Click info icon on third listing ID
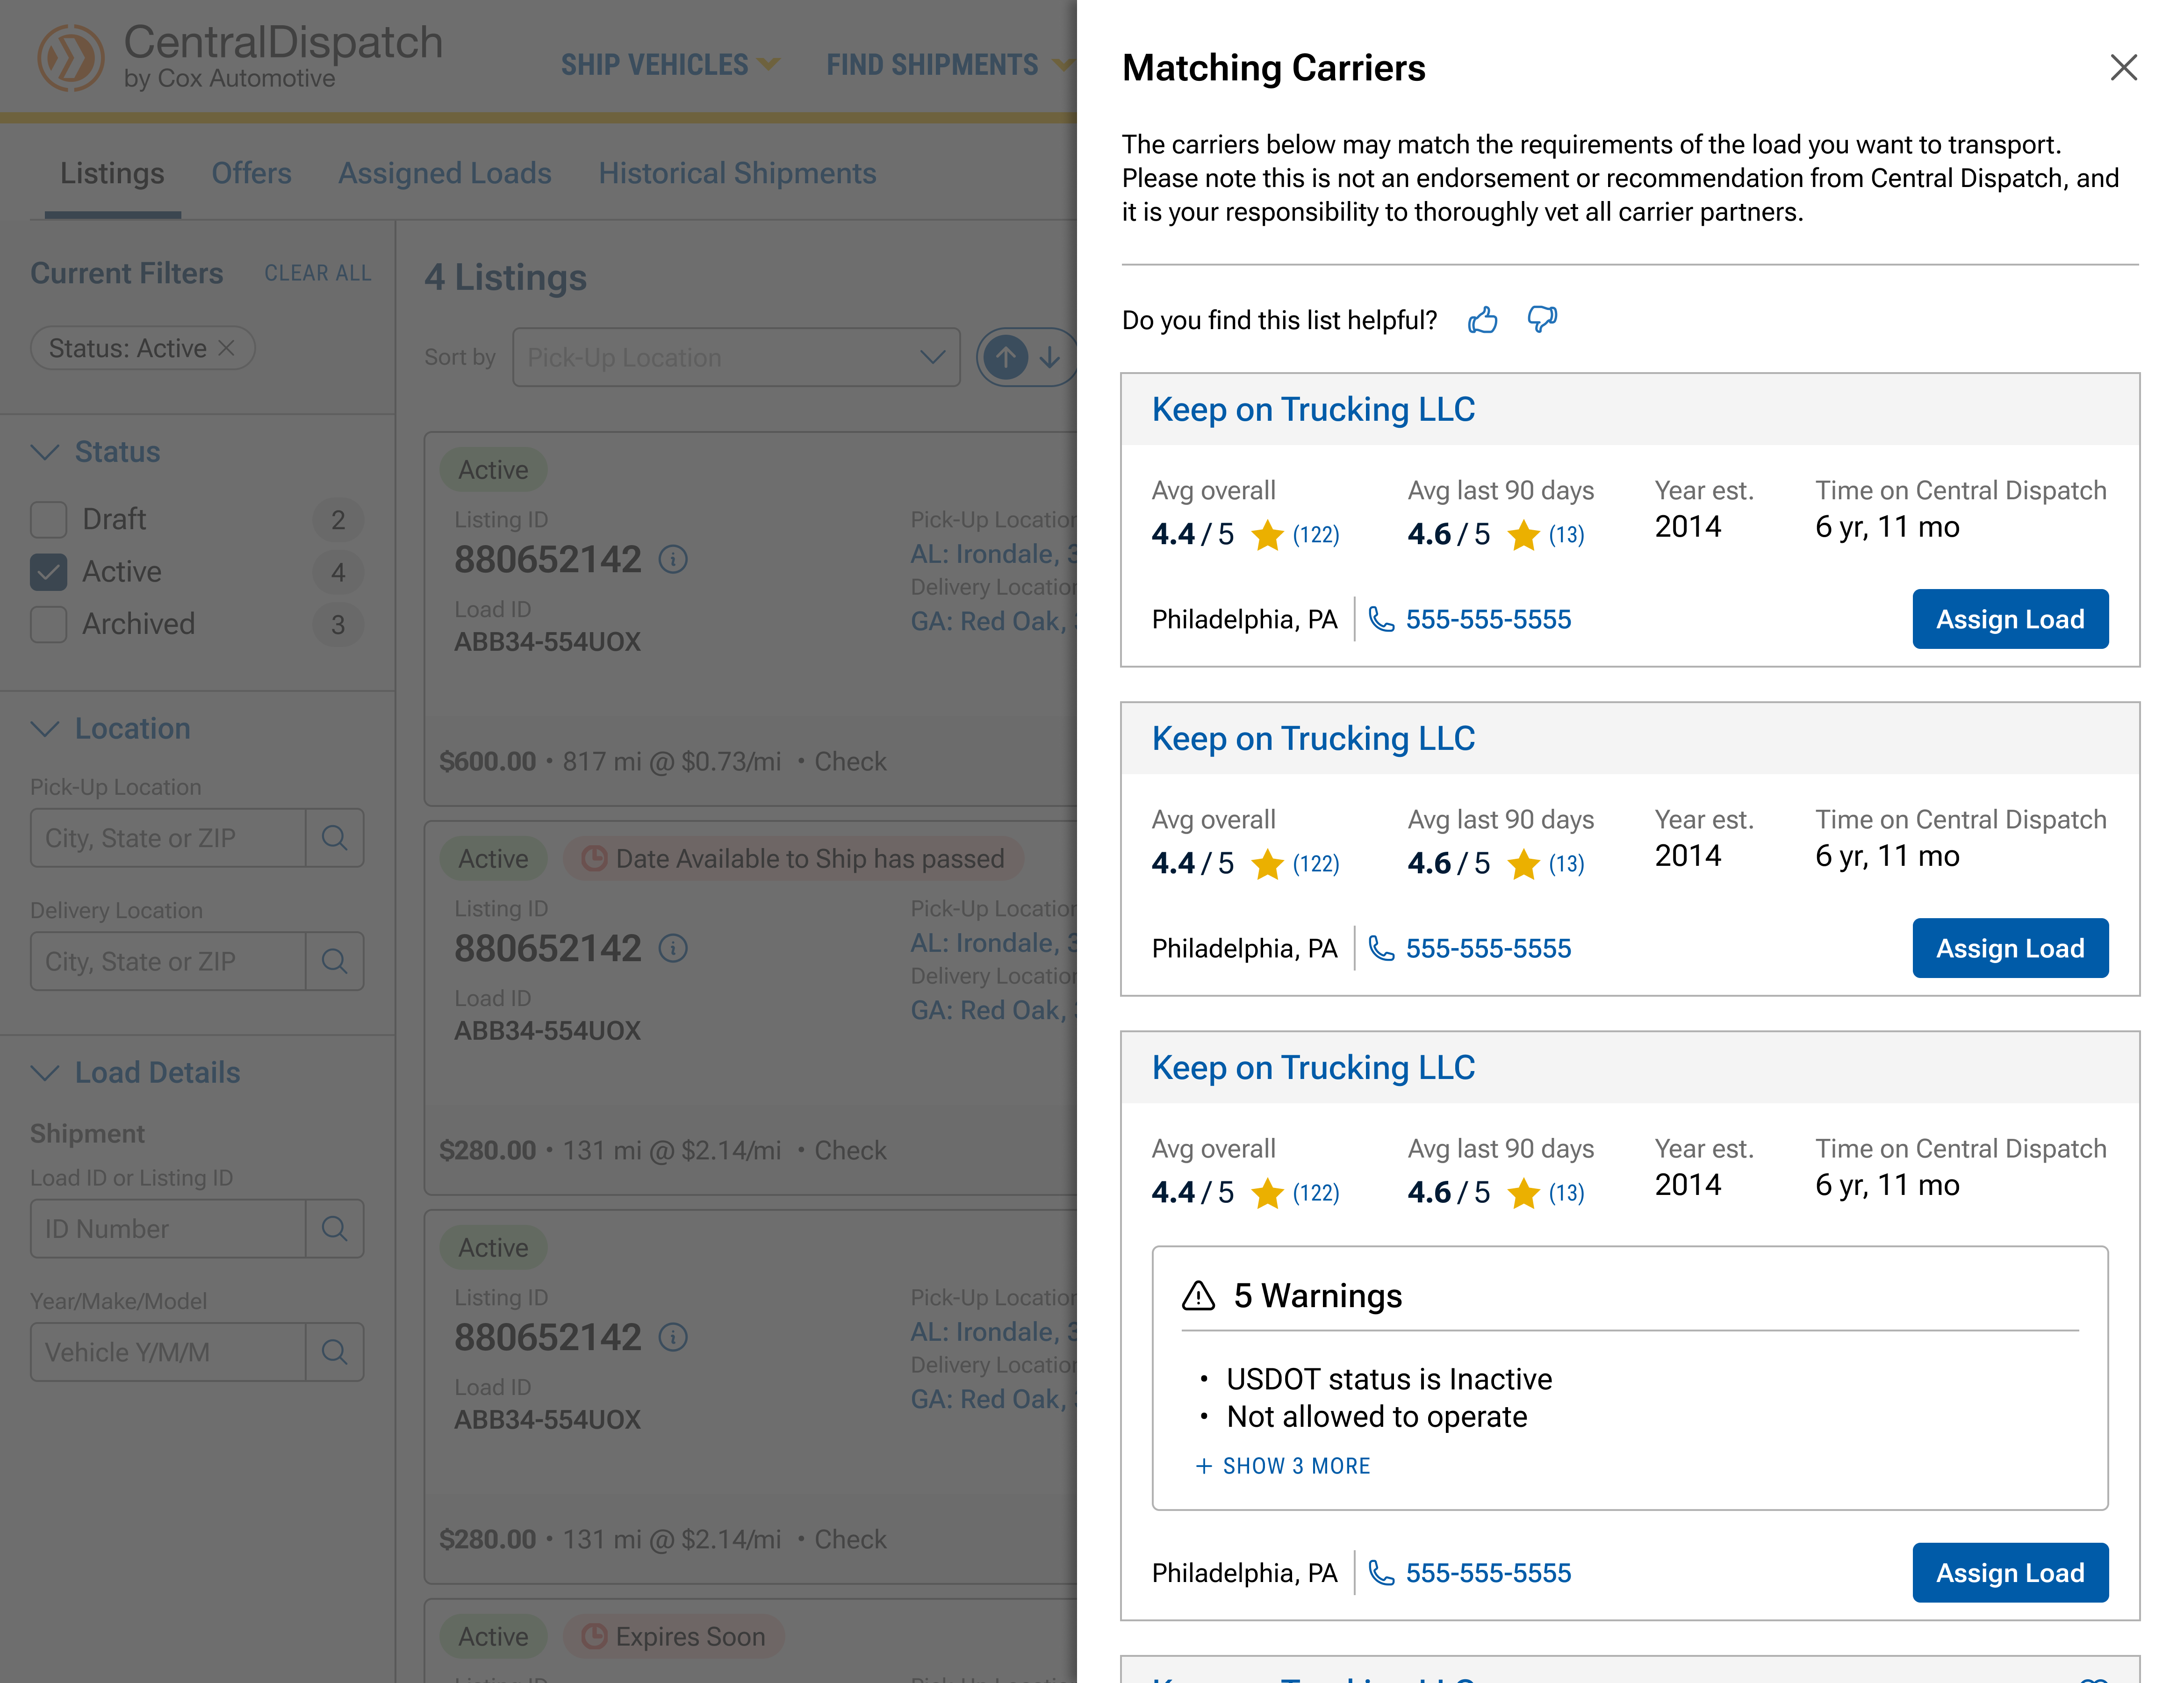The height and width of the screenshot is (1683, 2184). [x=673, y=1337]
